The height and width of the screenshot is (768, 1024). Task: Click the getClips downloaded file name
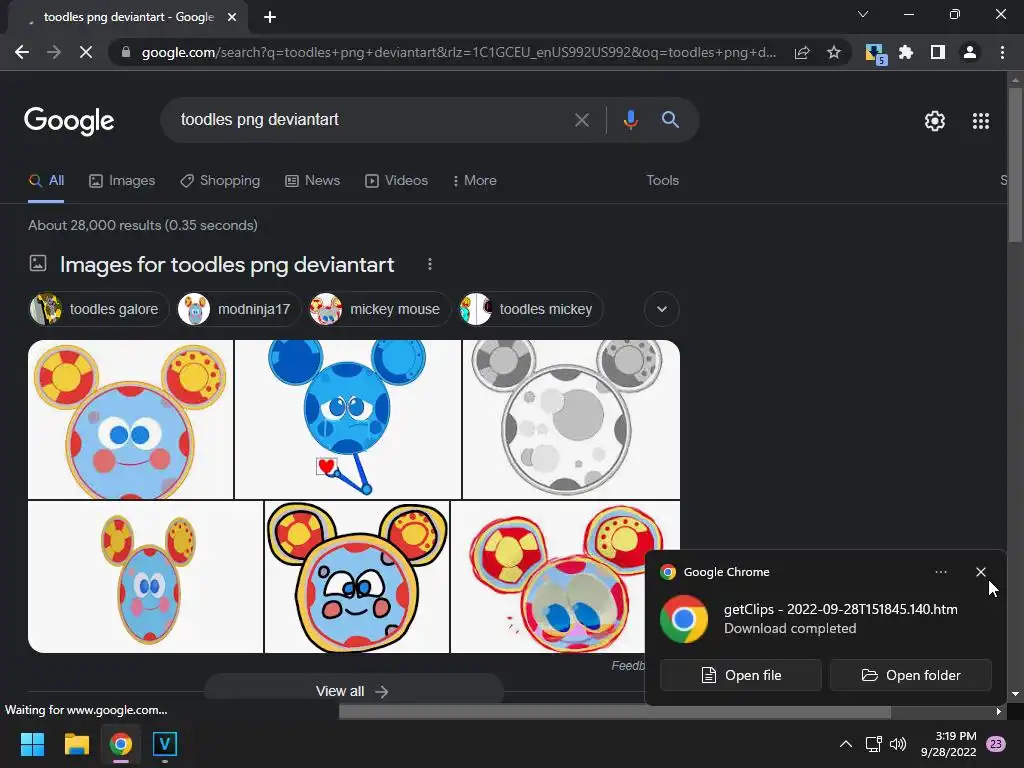click(840, 609)
